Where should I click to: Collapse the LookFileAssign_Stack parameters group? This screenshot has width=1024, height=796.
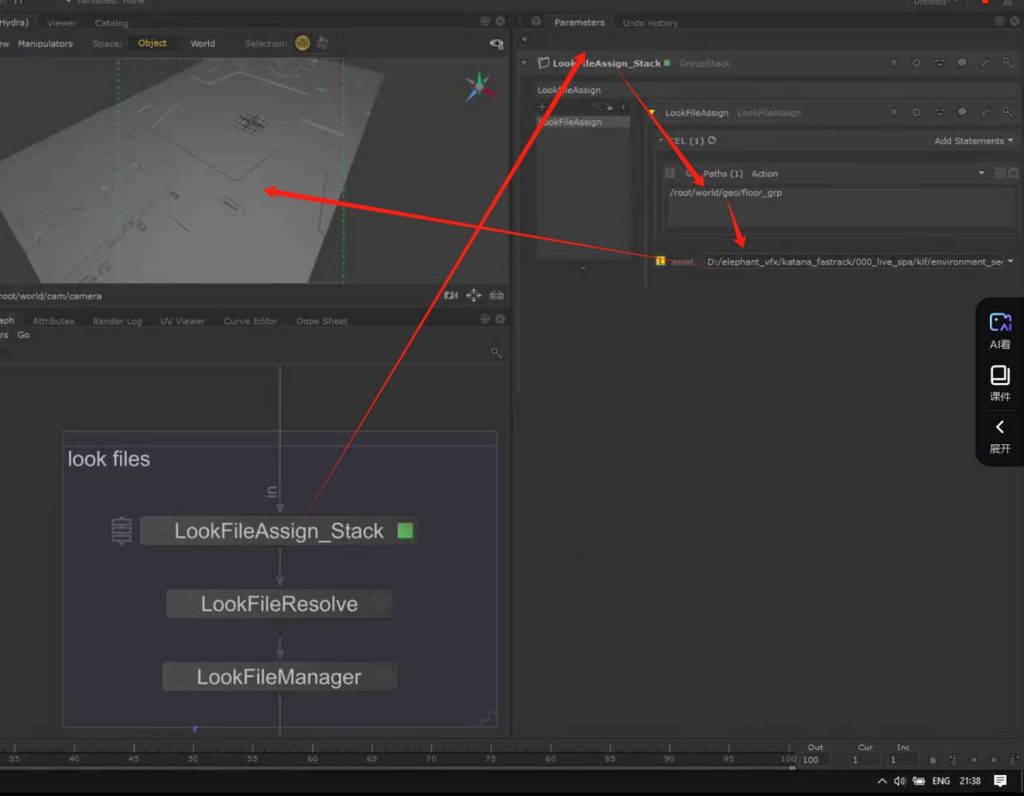click(x=525, y=63)
